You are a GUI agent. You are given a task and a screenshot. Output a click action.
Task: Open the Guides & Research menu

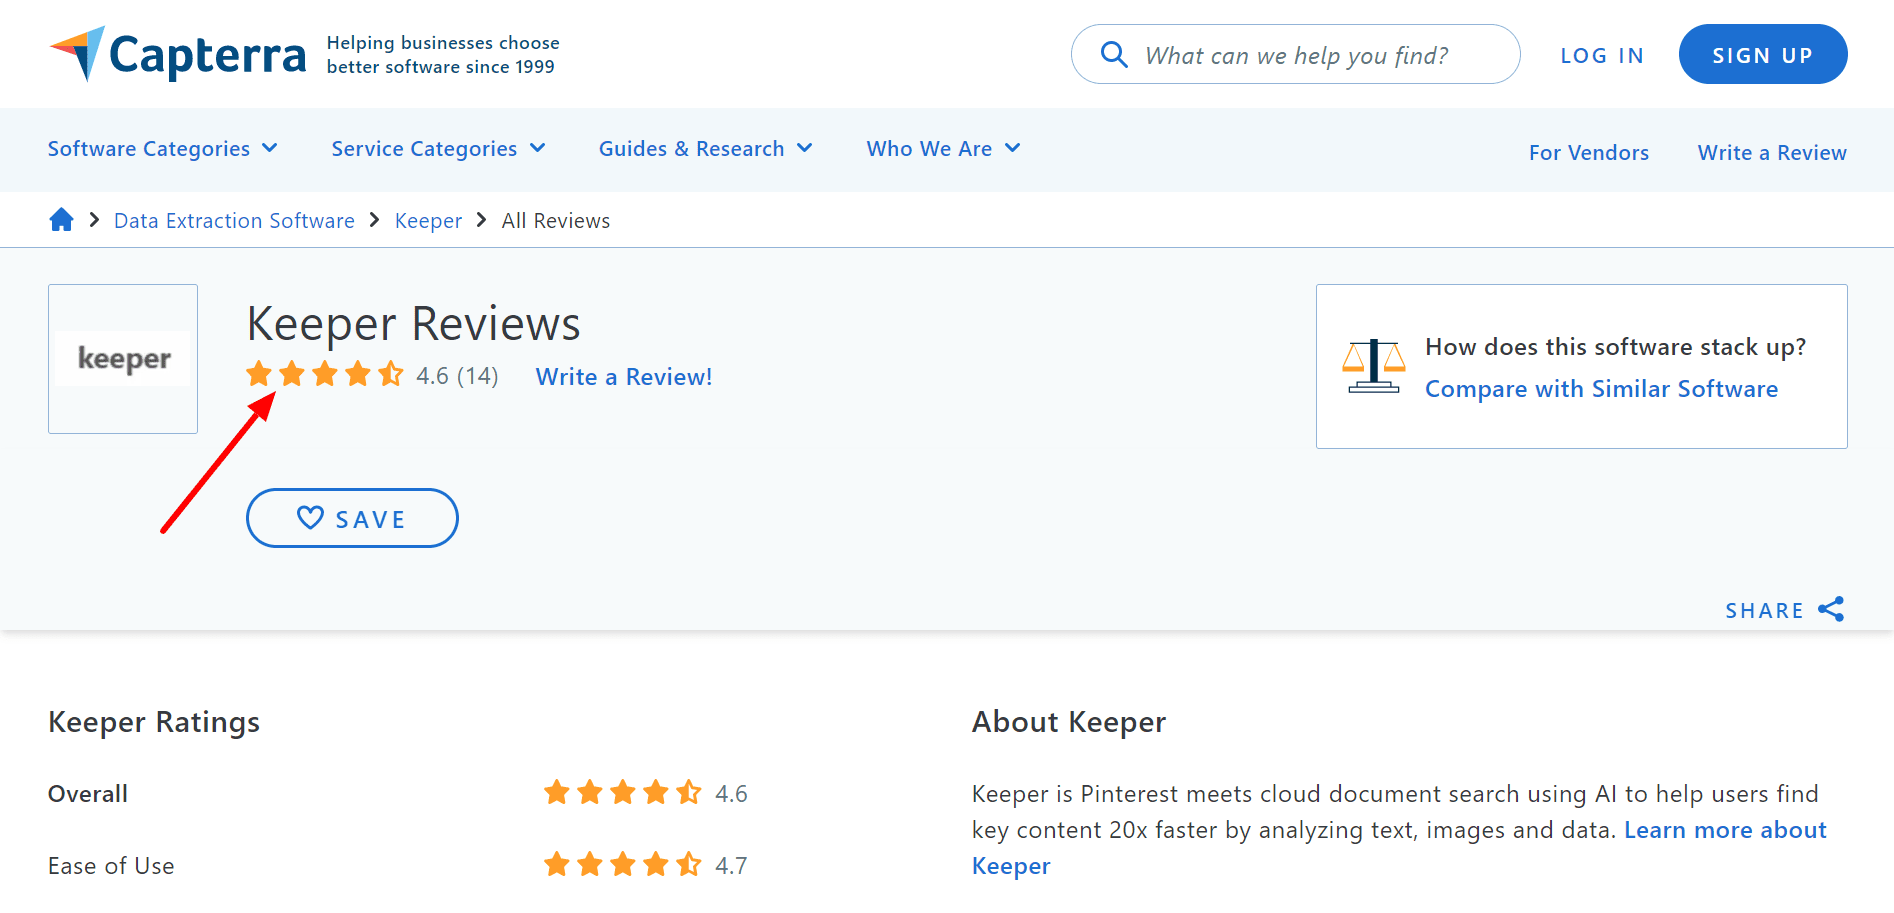pyautogui.click(x=691, y=149)
